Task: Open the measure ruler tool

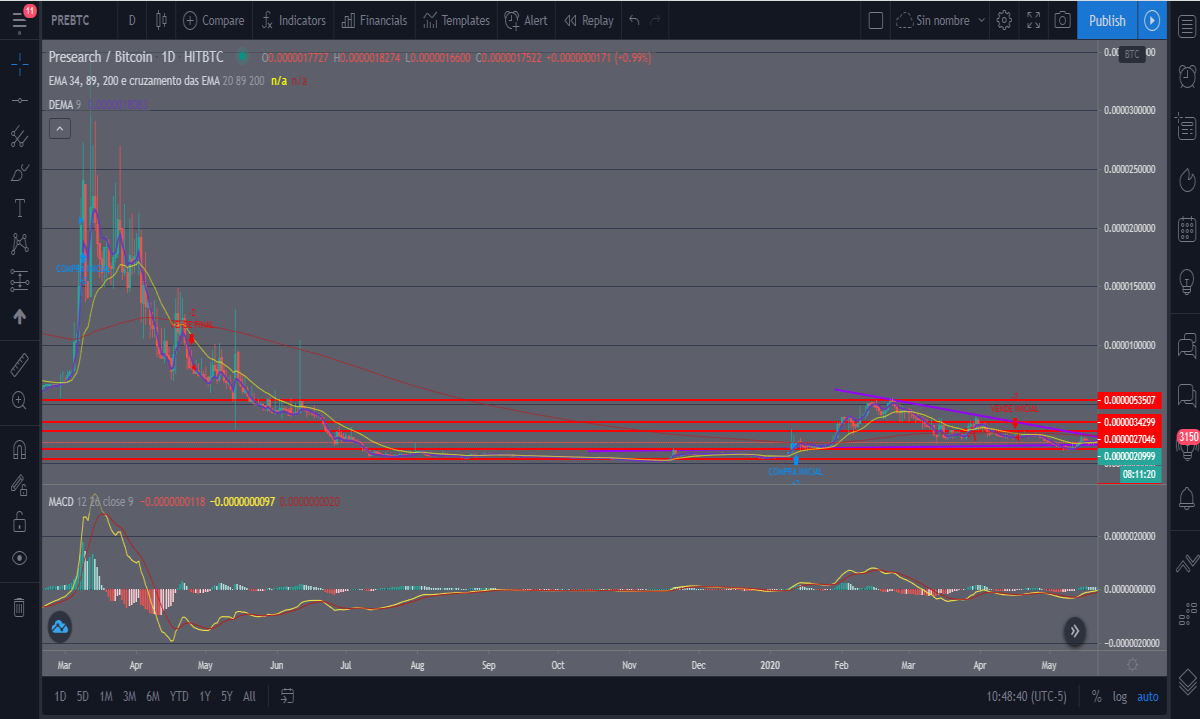Action: coord(19,363)
